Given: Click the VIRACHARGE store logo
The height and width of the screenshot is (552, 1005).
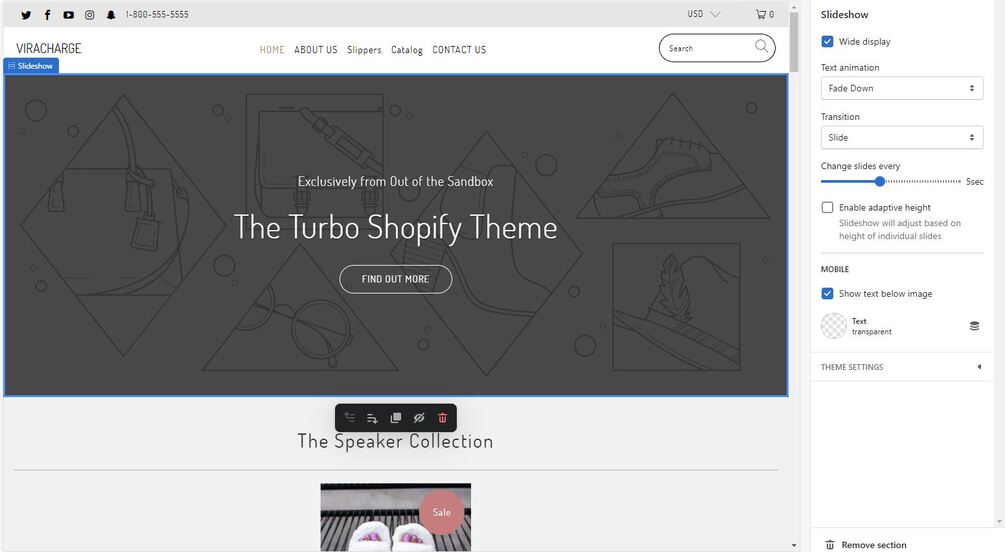Looking at the screenshot, I should [49, 48].
